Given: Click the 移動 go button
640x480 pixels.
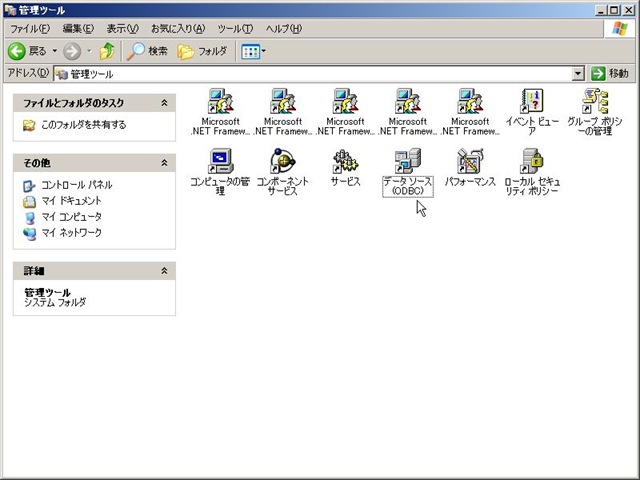Looking at the screenshot, I should tap(610, 74).
